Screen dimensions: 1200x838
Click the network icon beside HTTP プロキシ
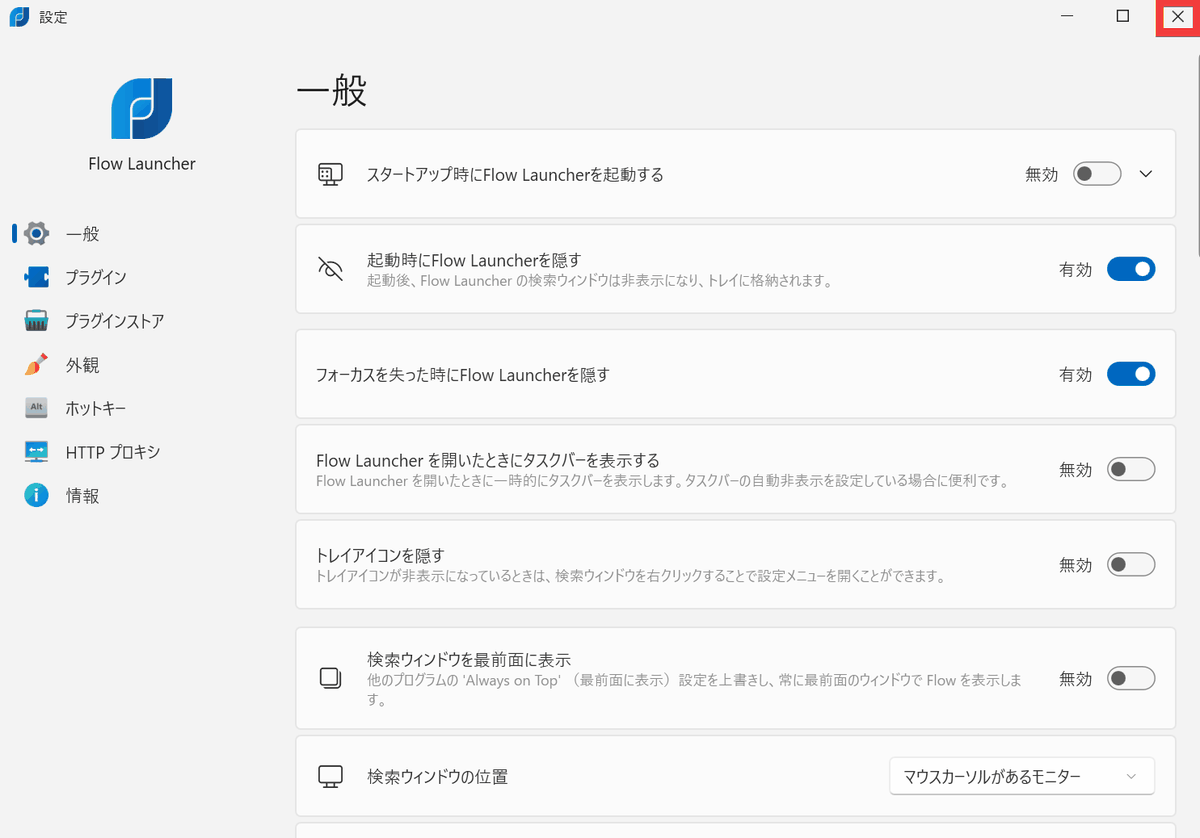coord(36,452)
